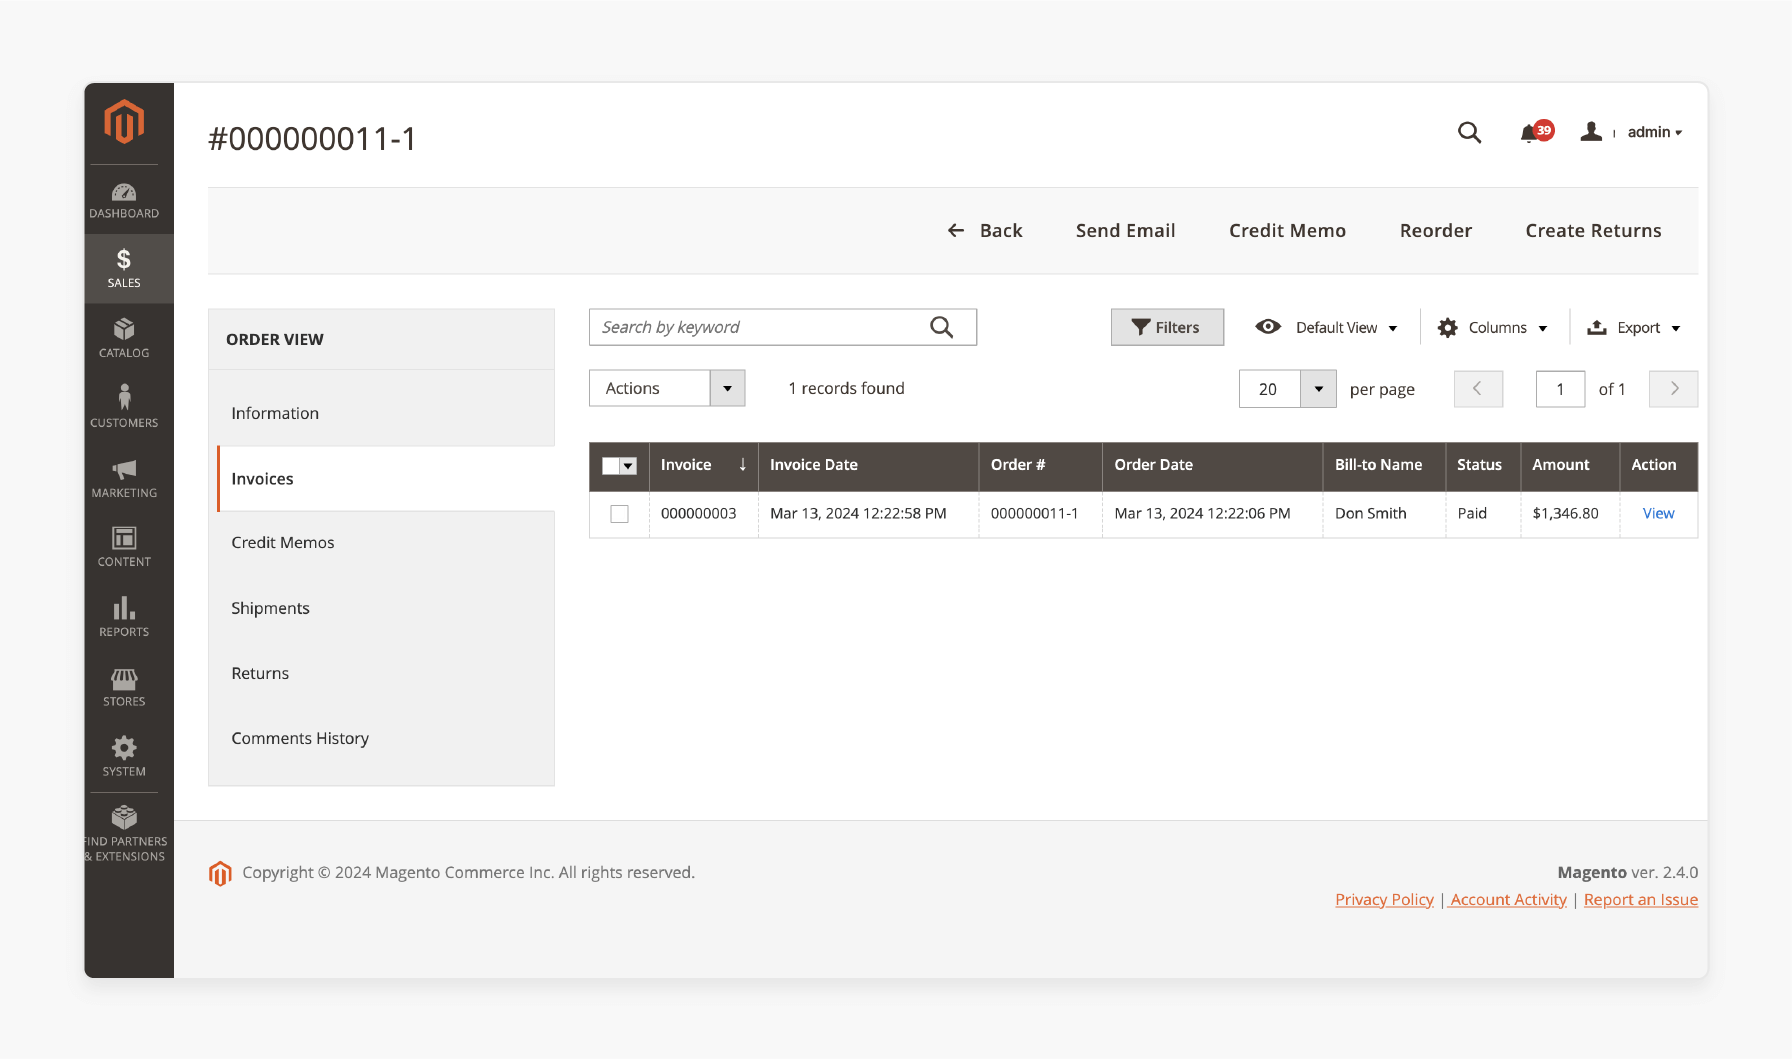Open the Filters panel
This screenshot has height=1059, width=1792.
[x=1167, y=327]
